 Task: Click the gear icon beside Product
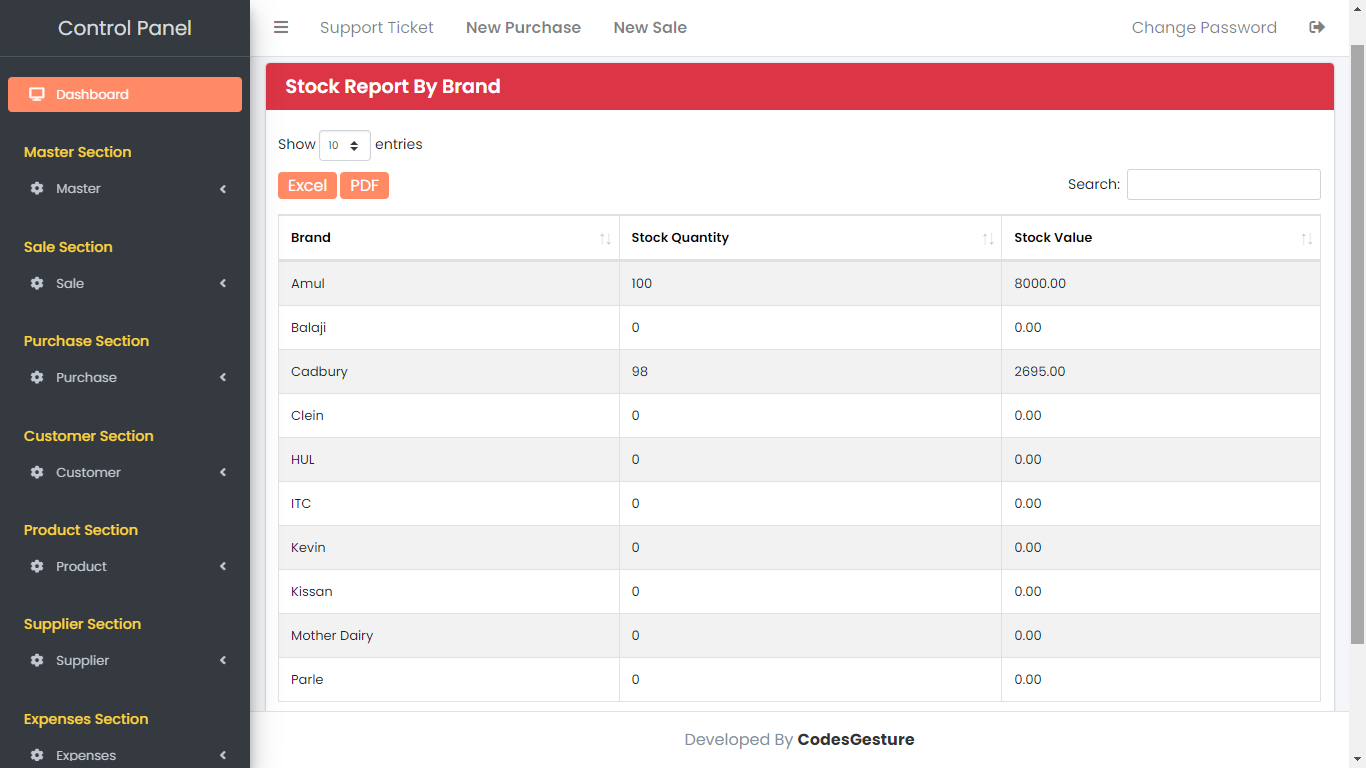coord(37,566)
